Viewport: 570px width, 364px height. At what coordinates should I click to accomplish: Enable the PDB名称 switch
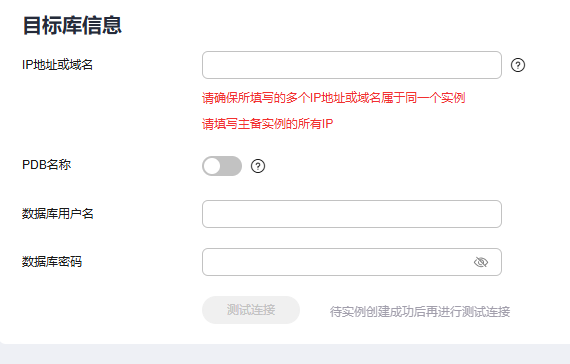click(x=222, y=166)
